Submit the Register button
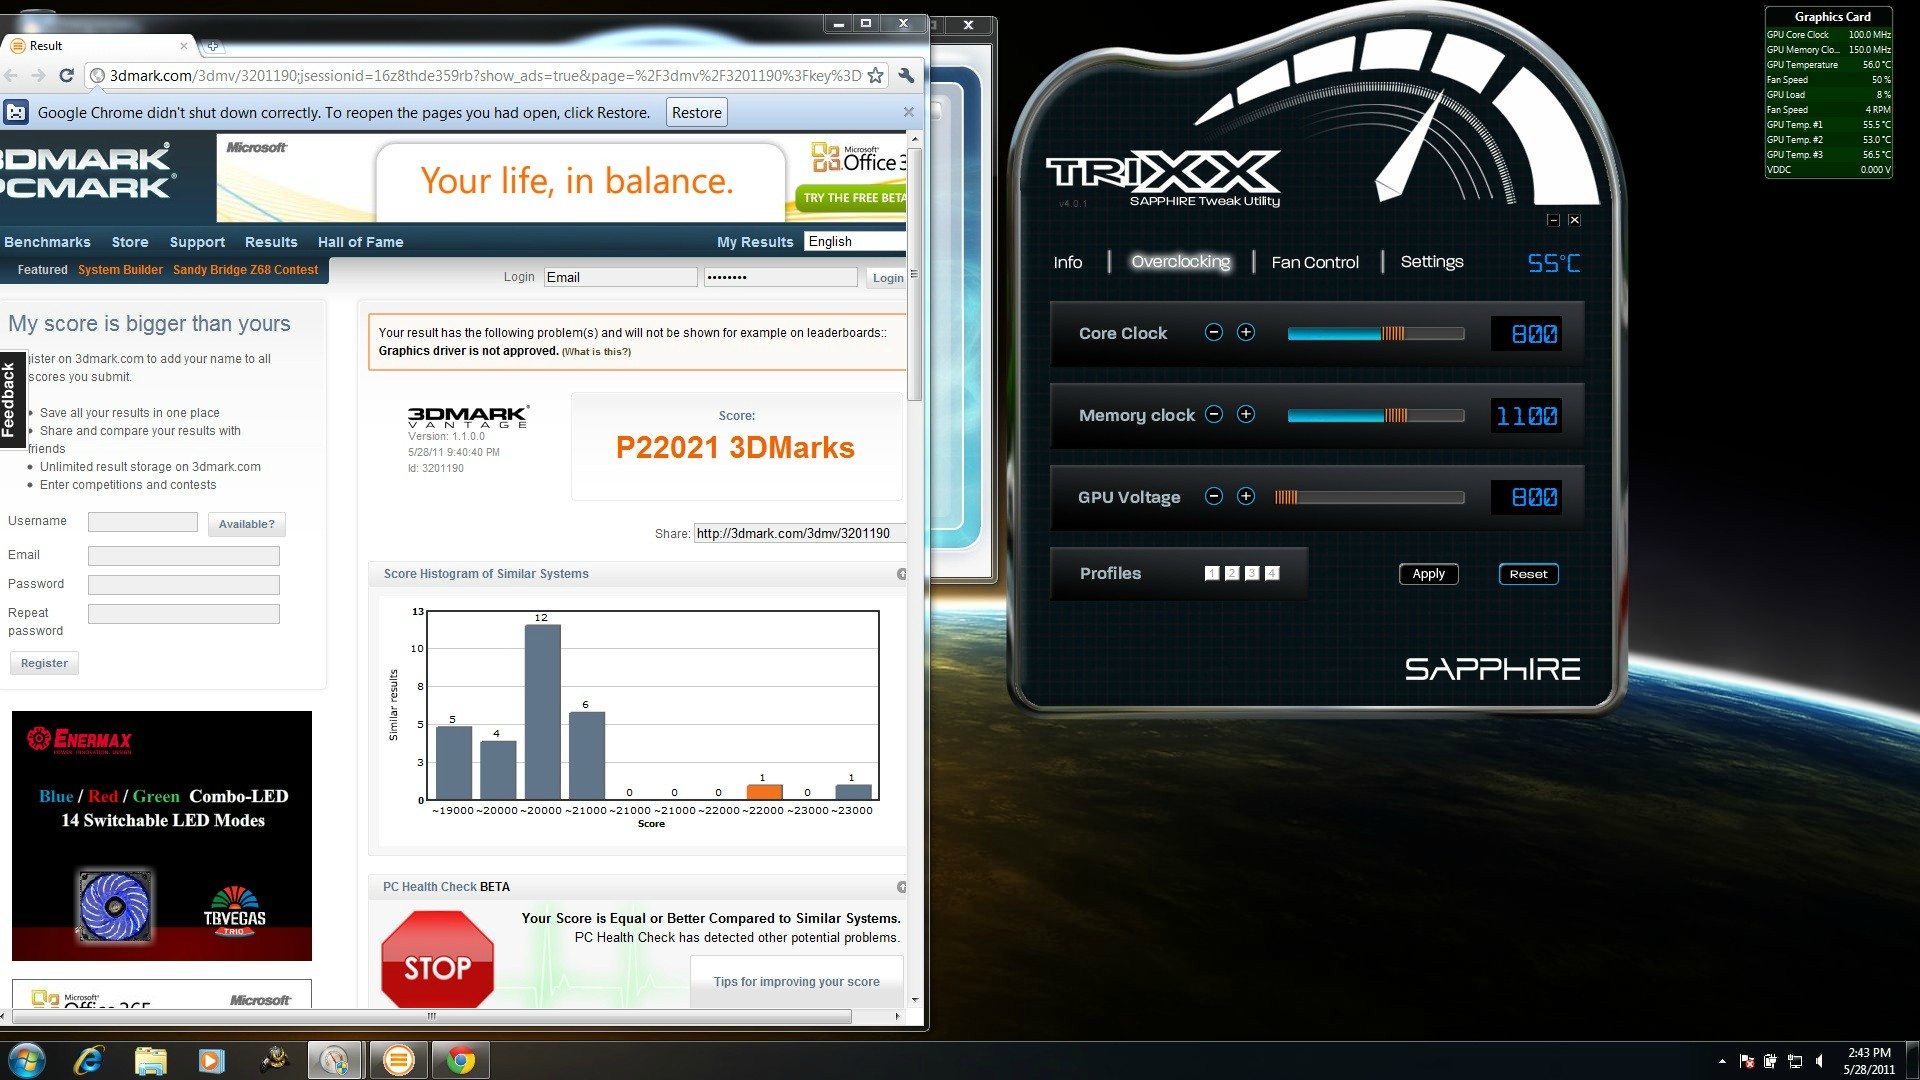 [44, 663]
